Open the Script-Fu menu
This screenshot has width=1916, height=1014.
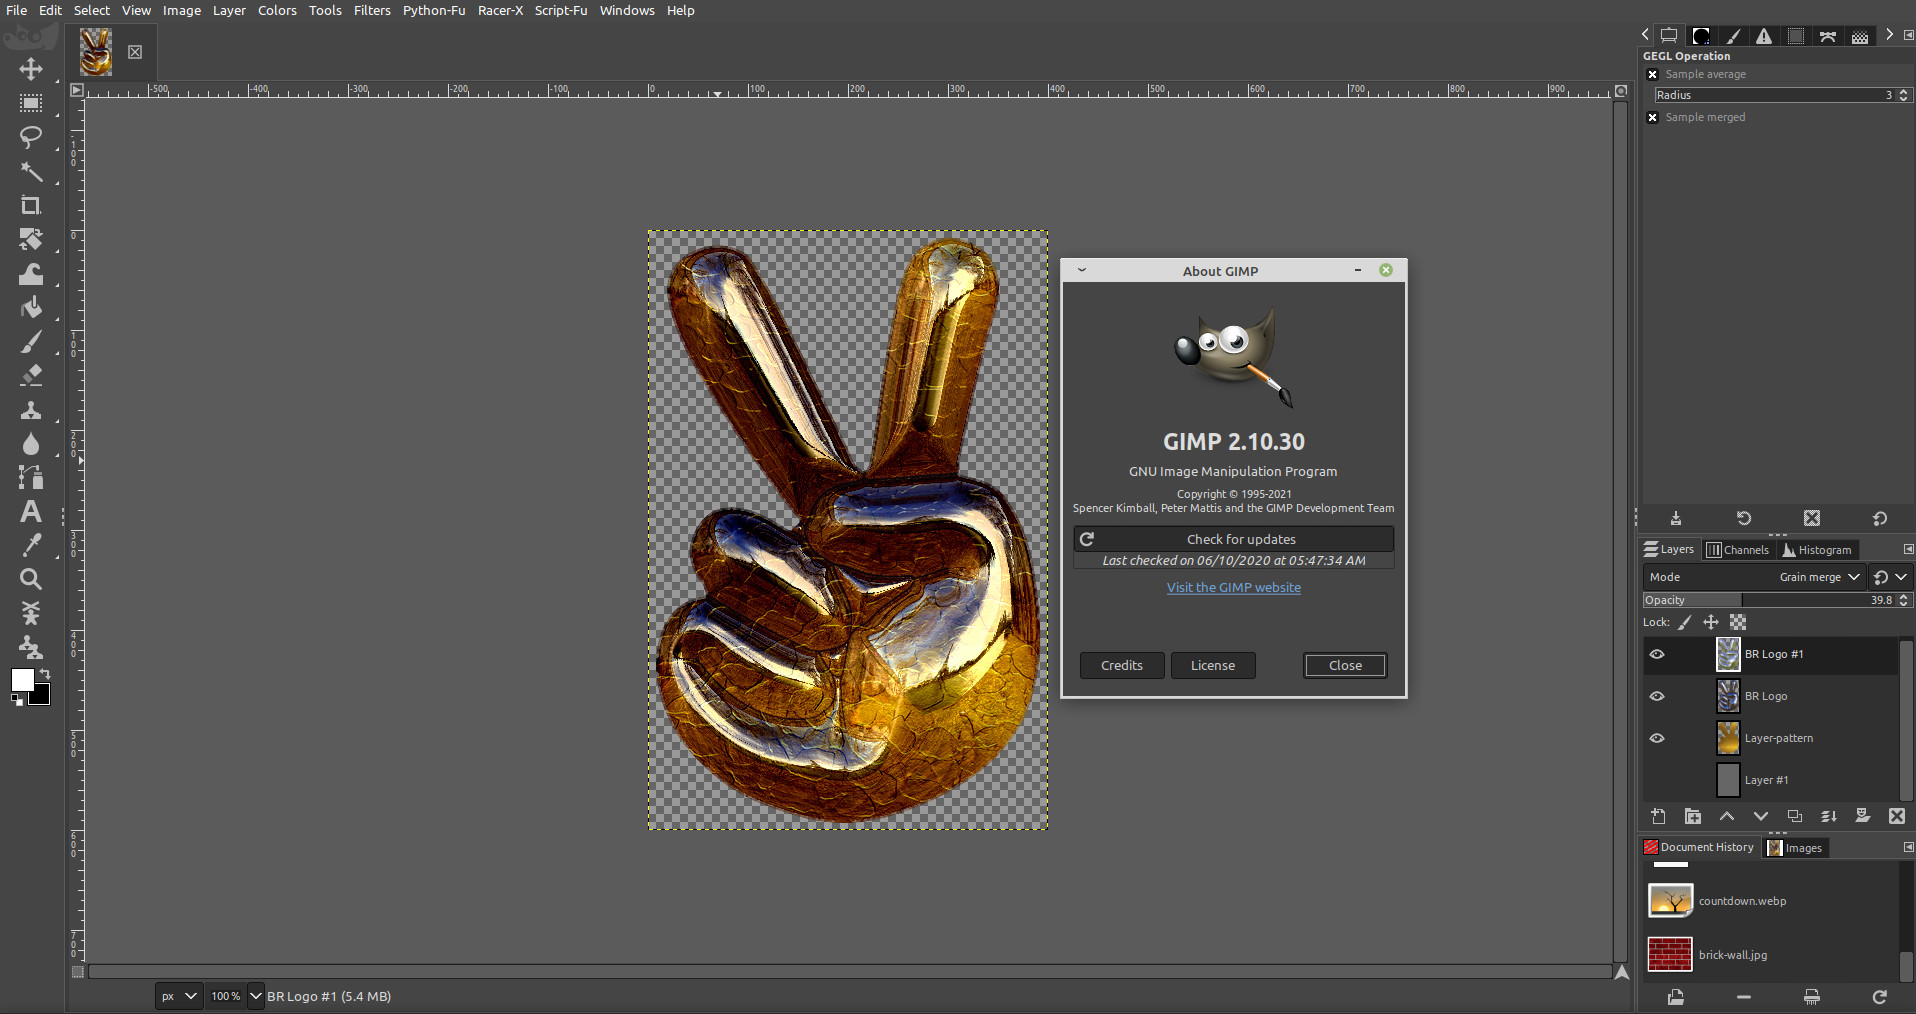click(x=561, y=10)
